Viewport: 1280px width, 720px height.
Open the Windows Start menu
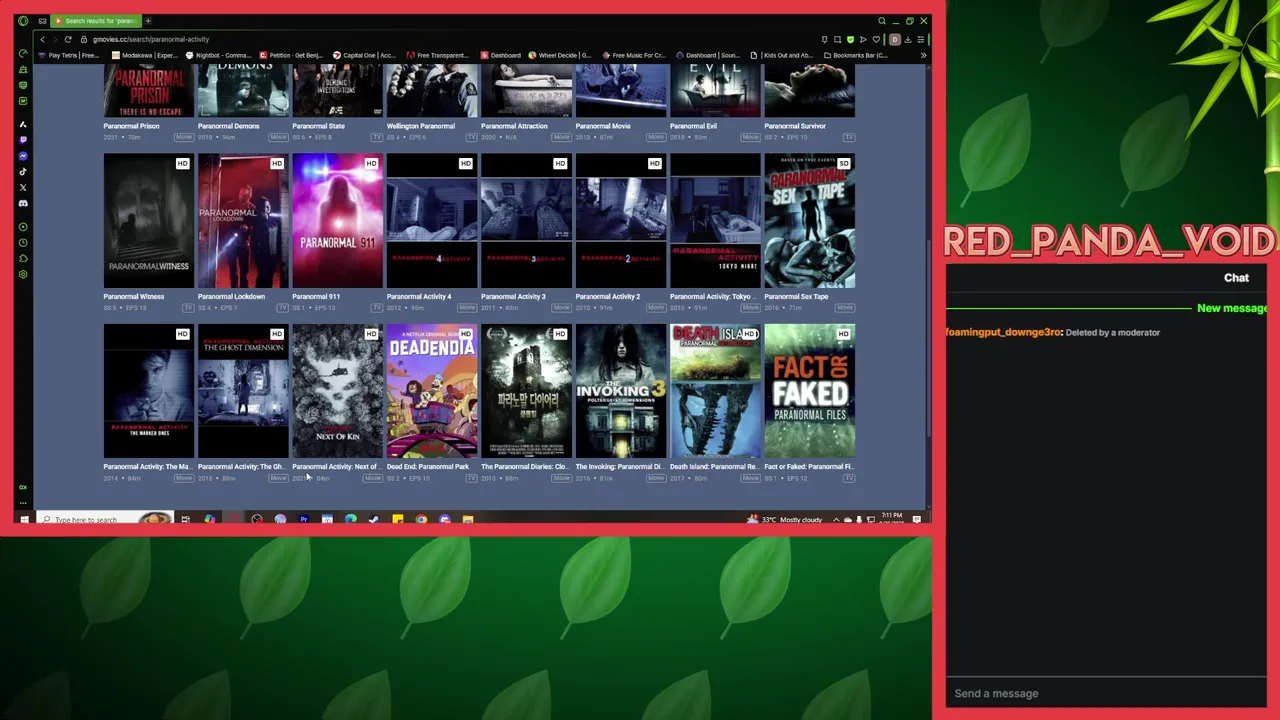point(24,520)
